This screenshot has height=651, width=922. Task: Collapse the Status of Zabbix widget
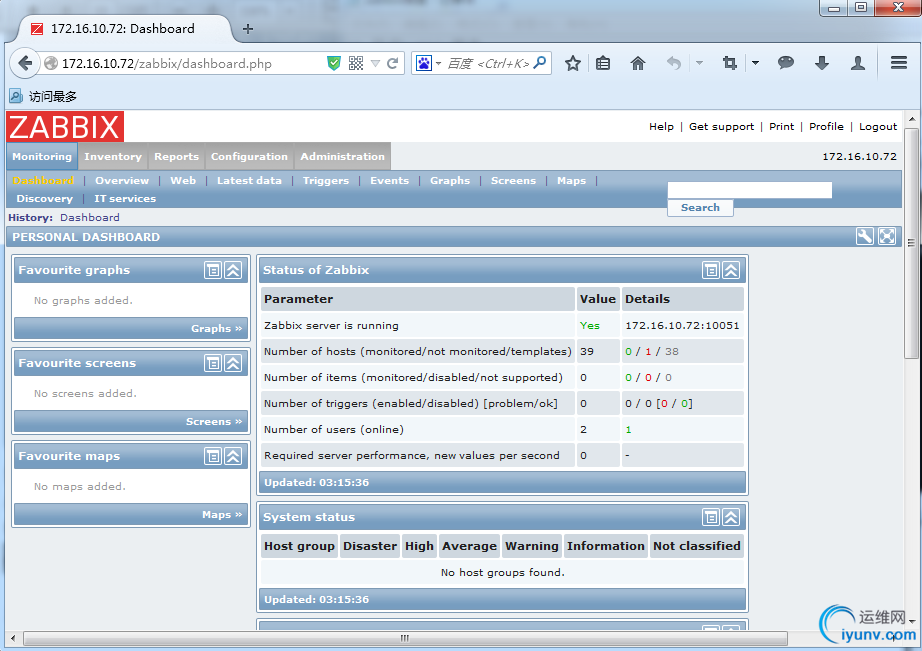(731, 270)
